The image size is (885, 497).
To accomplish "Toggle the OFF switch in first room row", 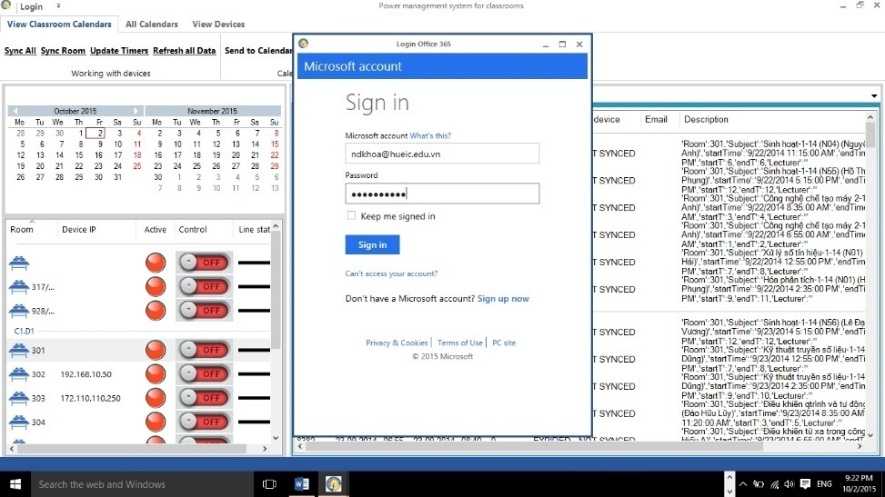I will [x=204, y=262].
